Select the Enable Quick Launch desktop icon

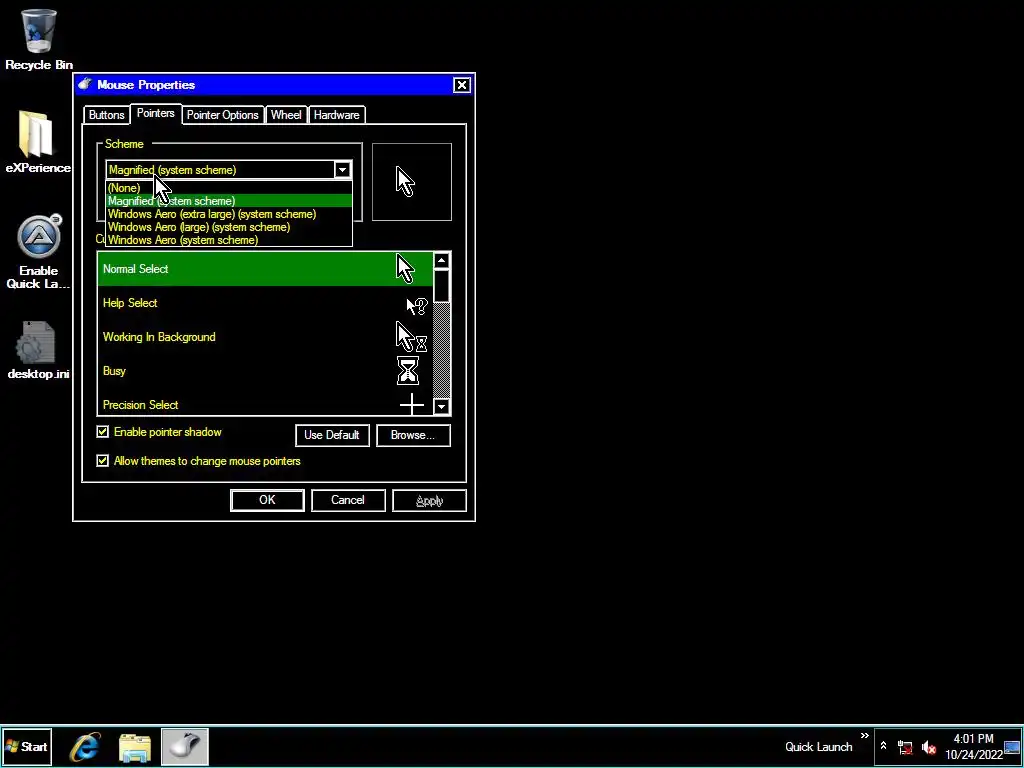click(39, 251)
